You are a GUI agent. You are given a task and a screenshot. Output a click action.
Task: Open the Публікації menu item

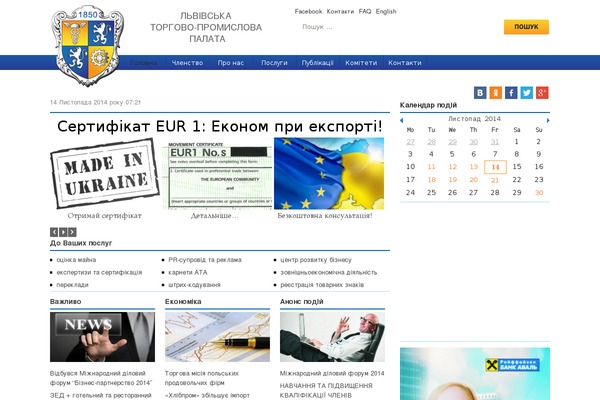coord(318,63)
